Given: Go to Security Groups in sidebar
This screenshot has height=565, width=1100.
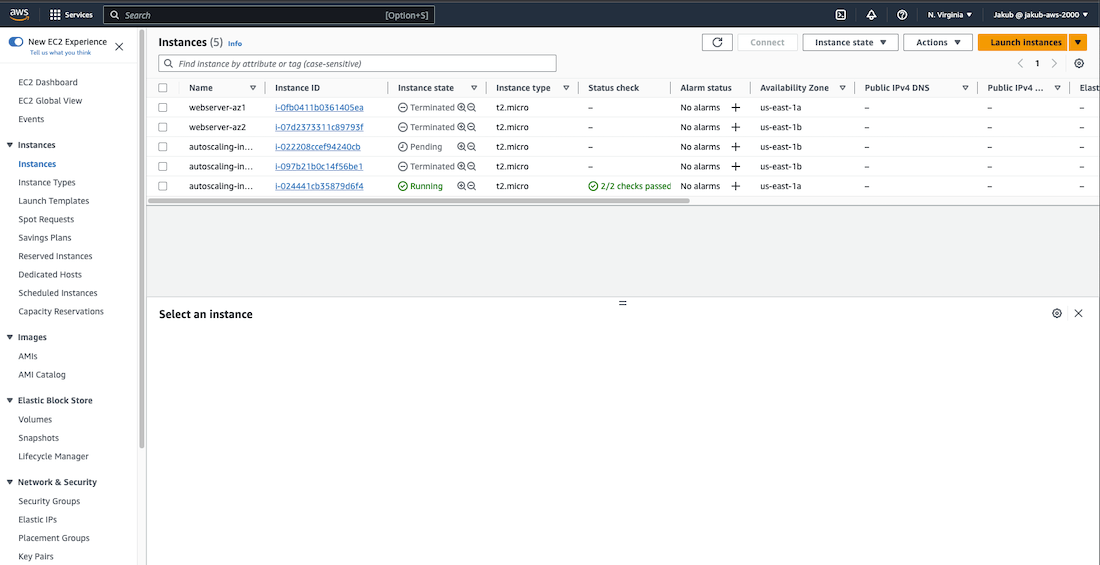Looking at the screenshot, I should click(49, 501).
